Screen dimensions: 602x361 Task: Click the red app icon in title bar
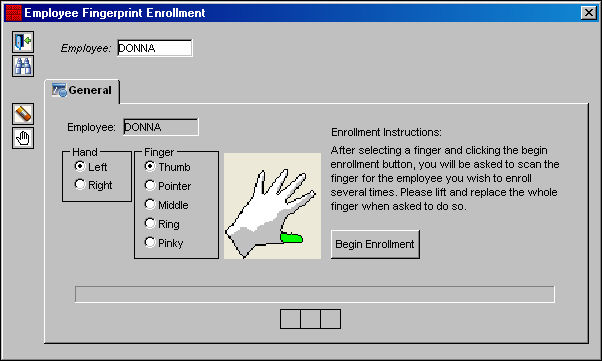13,13
